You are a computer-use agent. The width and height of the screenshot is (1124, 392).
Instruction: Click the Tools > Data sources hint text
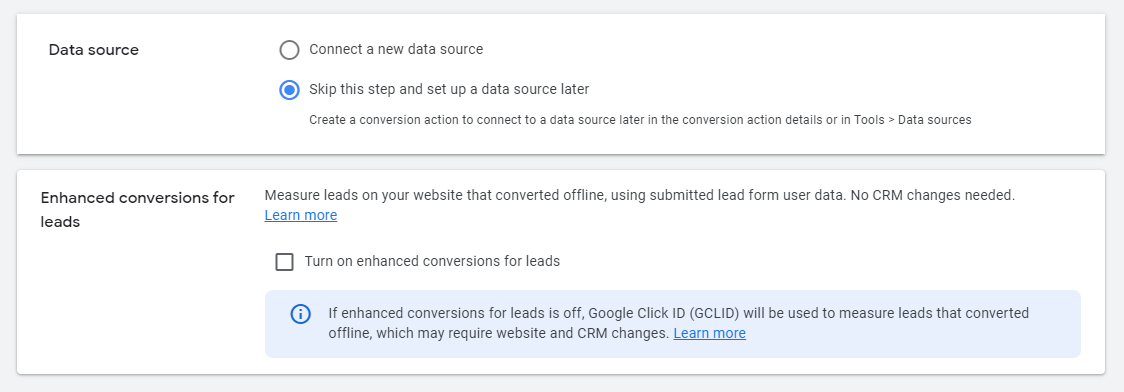click(x=913, y=120)
